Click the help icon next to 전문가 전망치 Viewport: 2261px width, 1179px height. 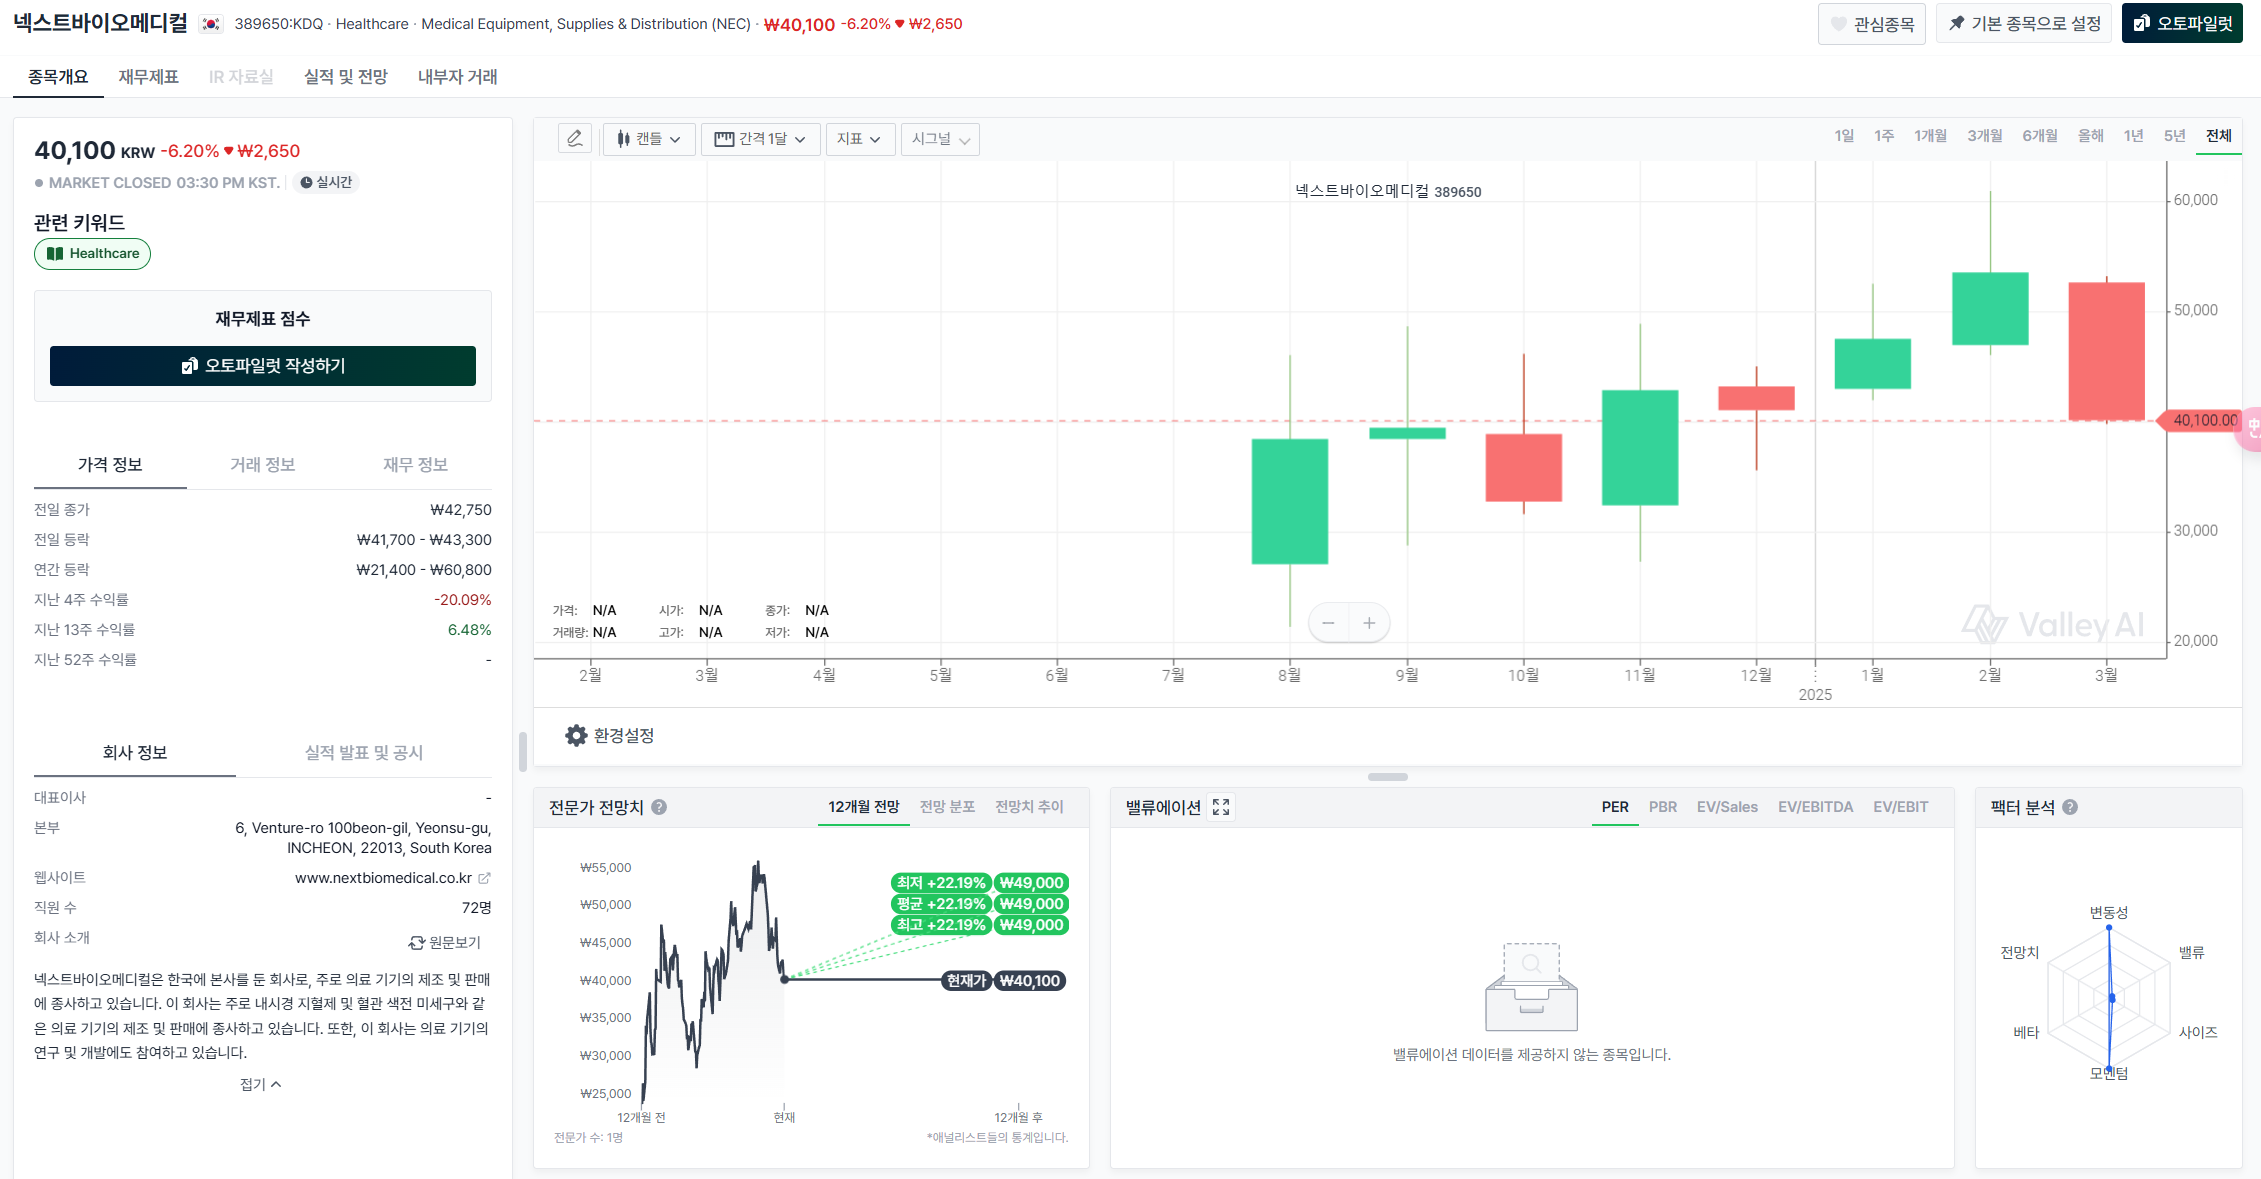point(659,807)
